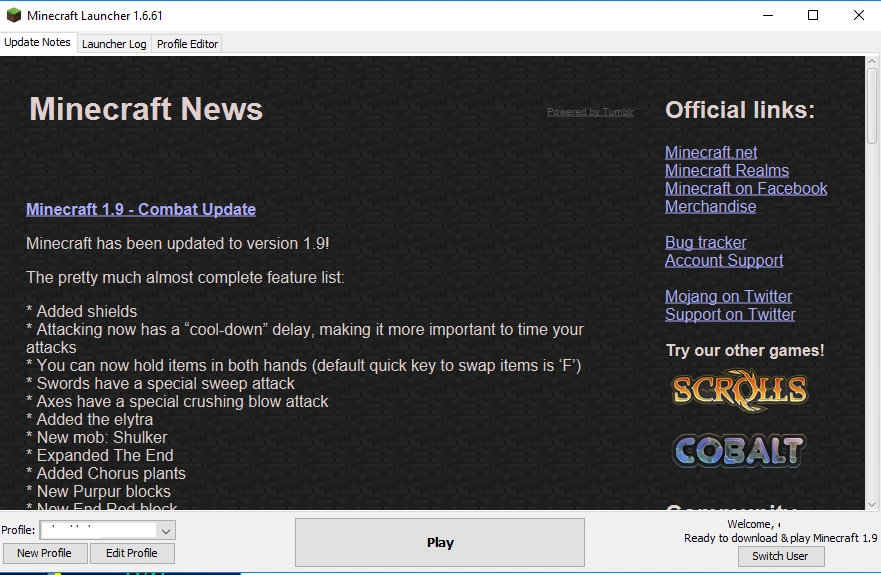Click '* Added Chorus plants' line
The height and width of the screenshot is (575, 881).
[106, 473]
